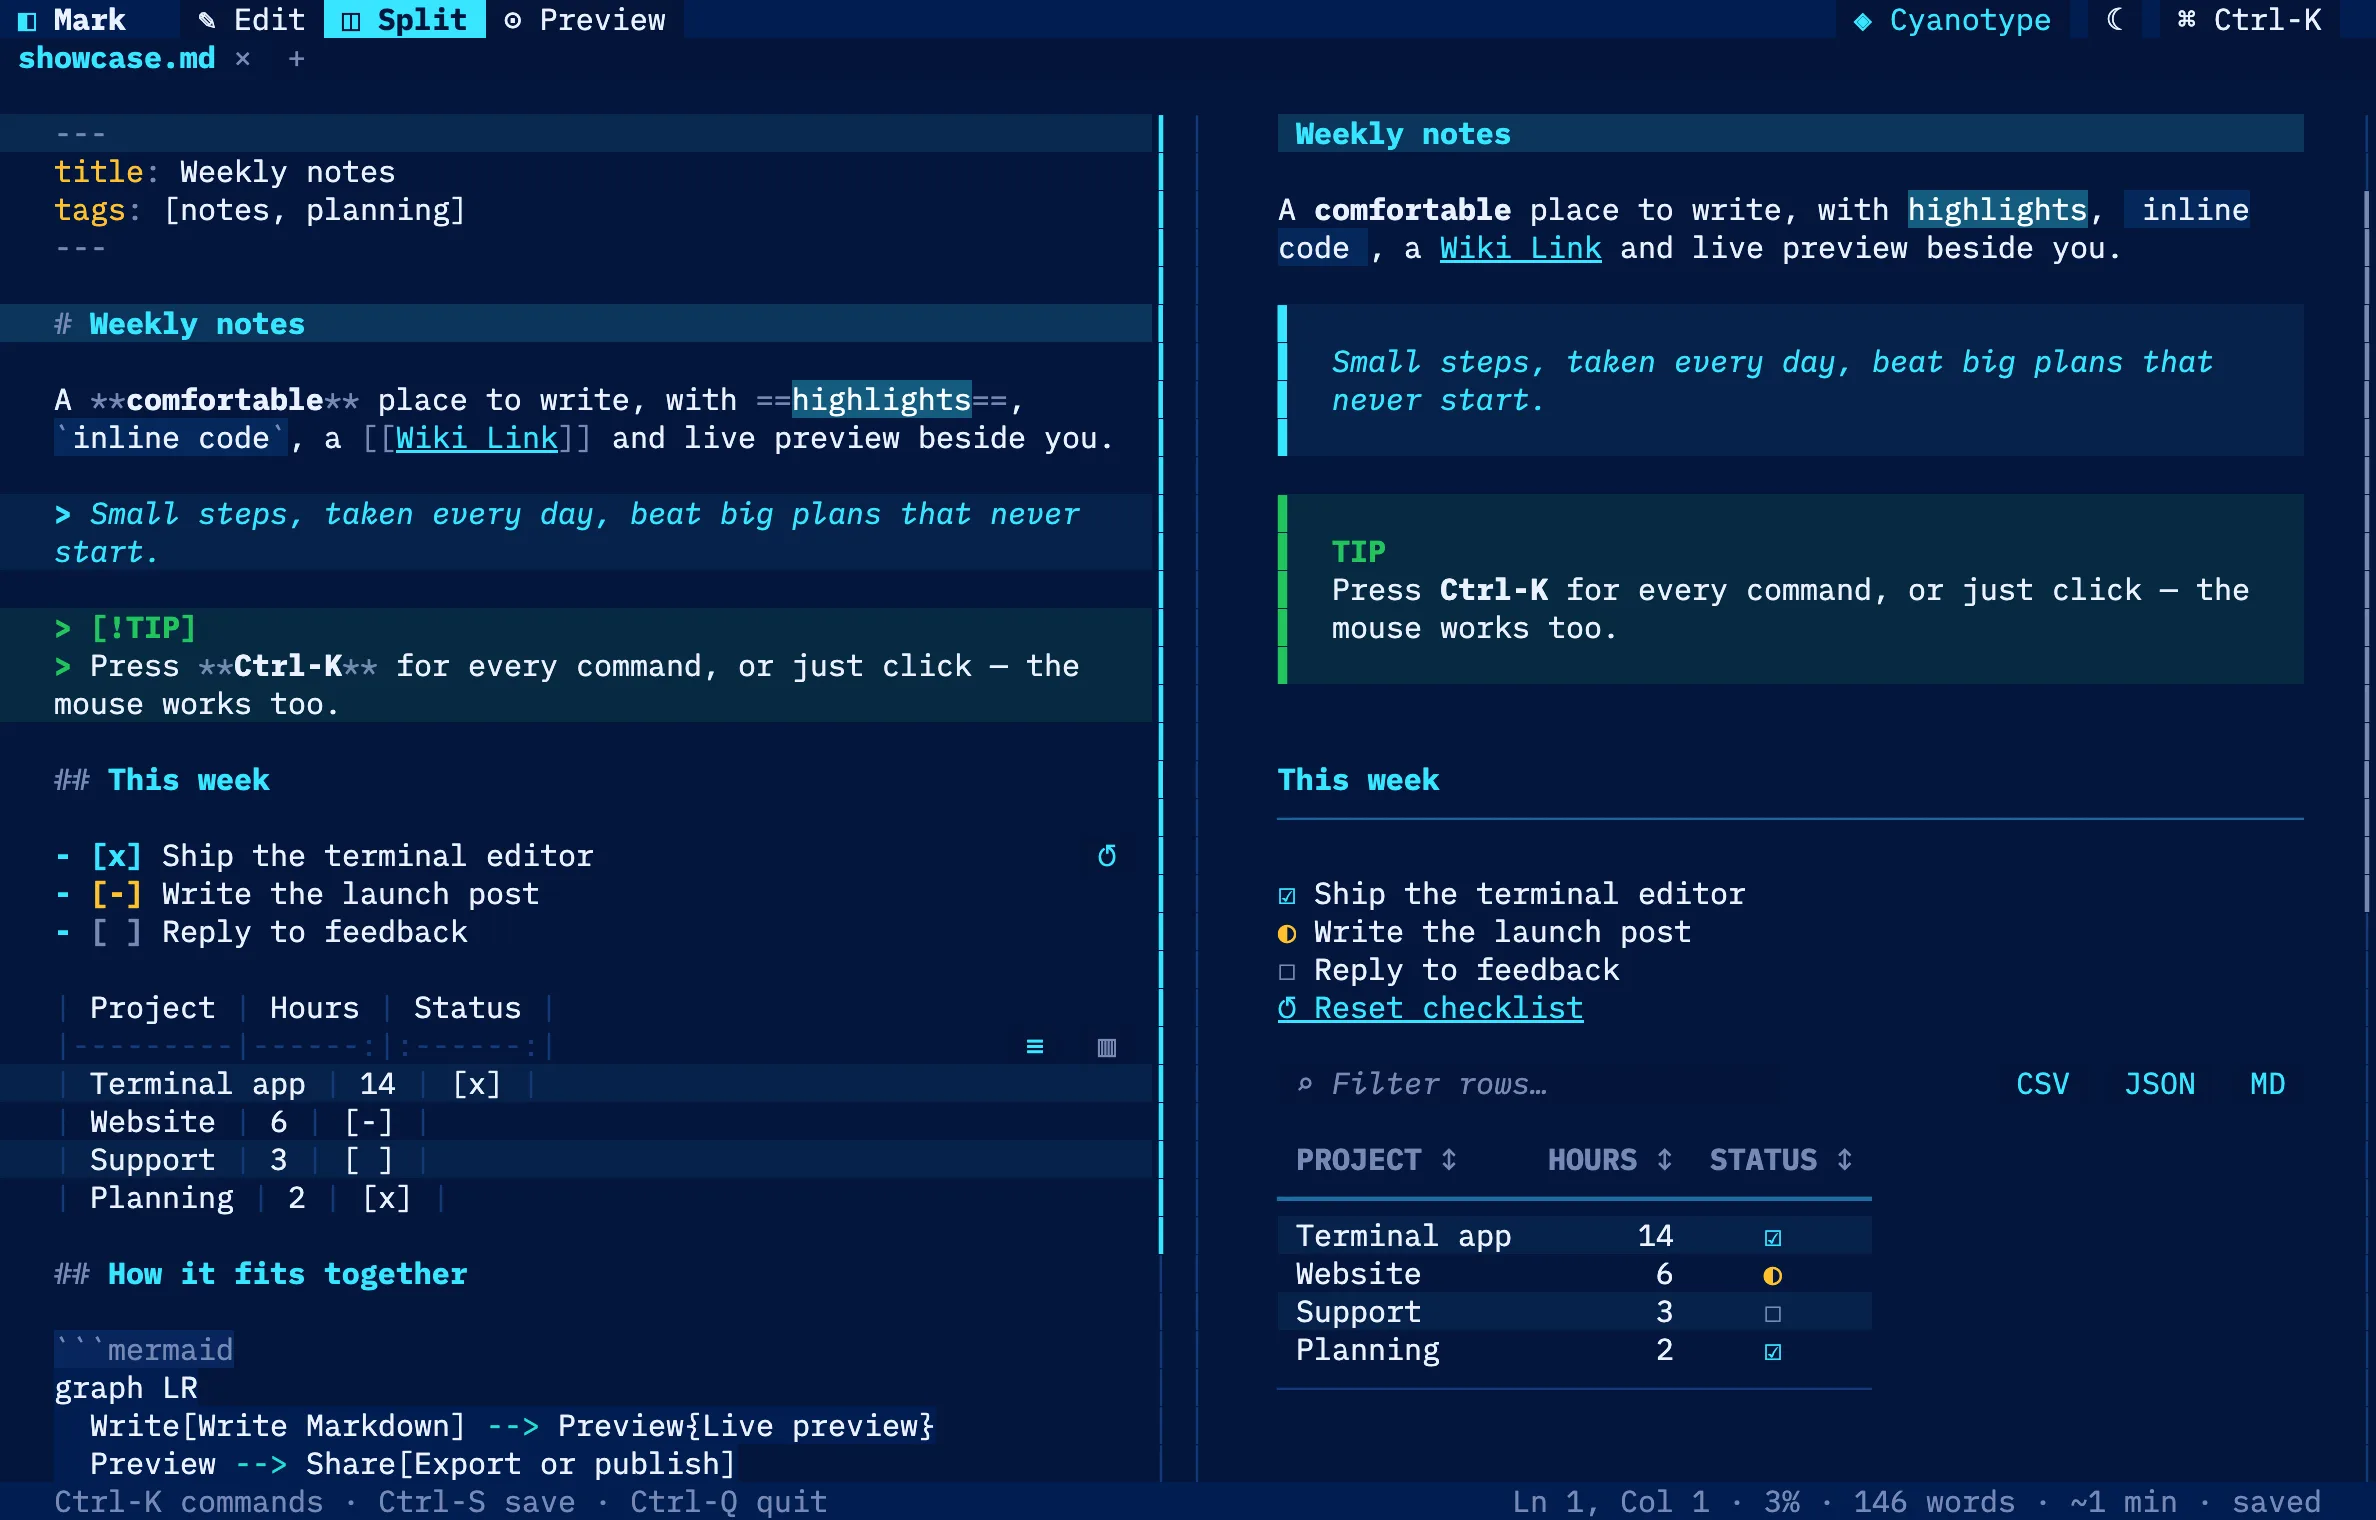Click the Ln 1, Col 1 status entry
Image resolution: width=2376 pixels, height=1520 pixels.
[1610, 1501]
